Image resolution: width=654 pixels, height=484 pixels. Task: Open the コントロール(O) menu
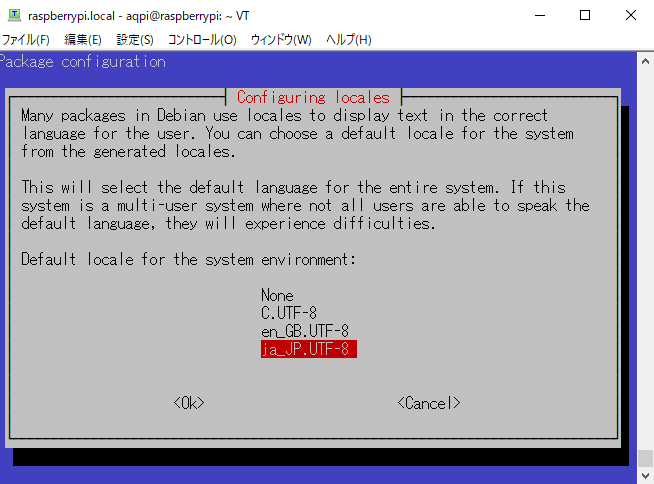tap(202, 40)
